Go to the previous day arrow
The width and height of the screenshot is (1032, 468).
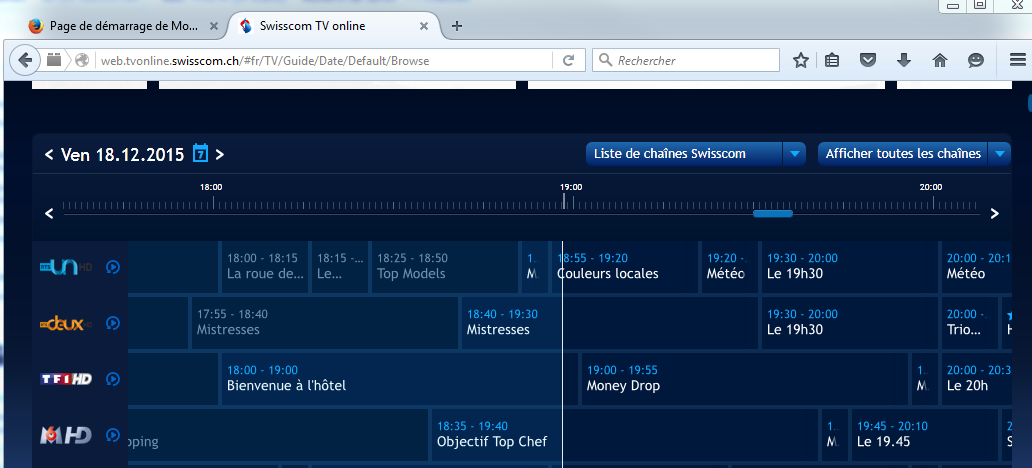pyautogui.click(x=49, y=155)
